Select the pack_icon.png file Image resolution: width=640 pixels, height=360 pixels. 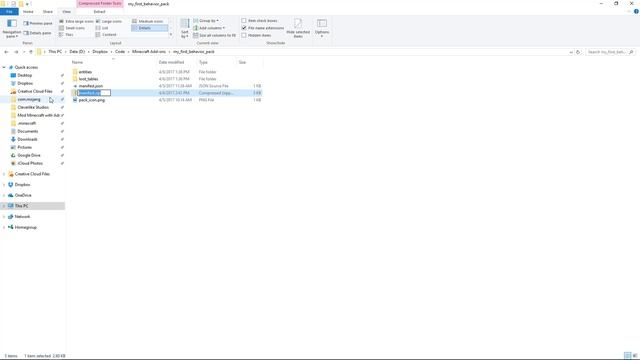[91, 100]
